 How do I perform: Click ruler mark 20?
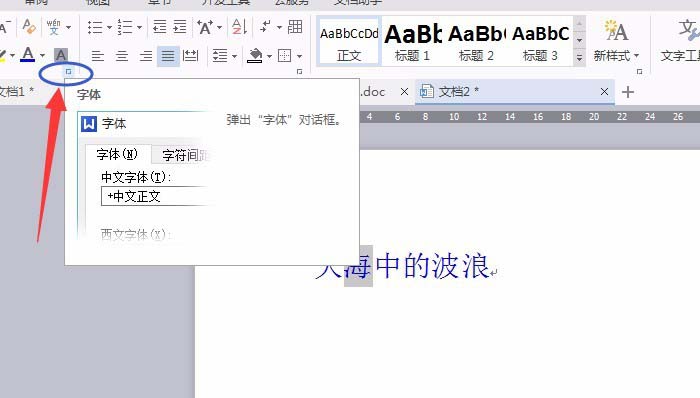(x=594, y=116)
